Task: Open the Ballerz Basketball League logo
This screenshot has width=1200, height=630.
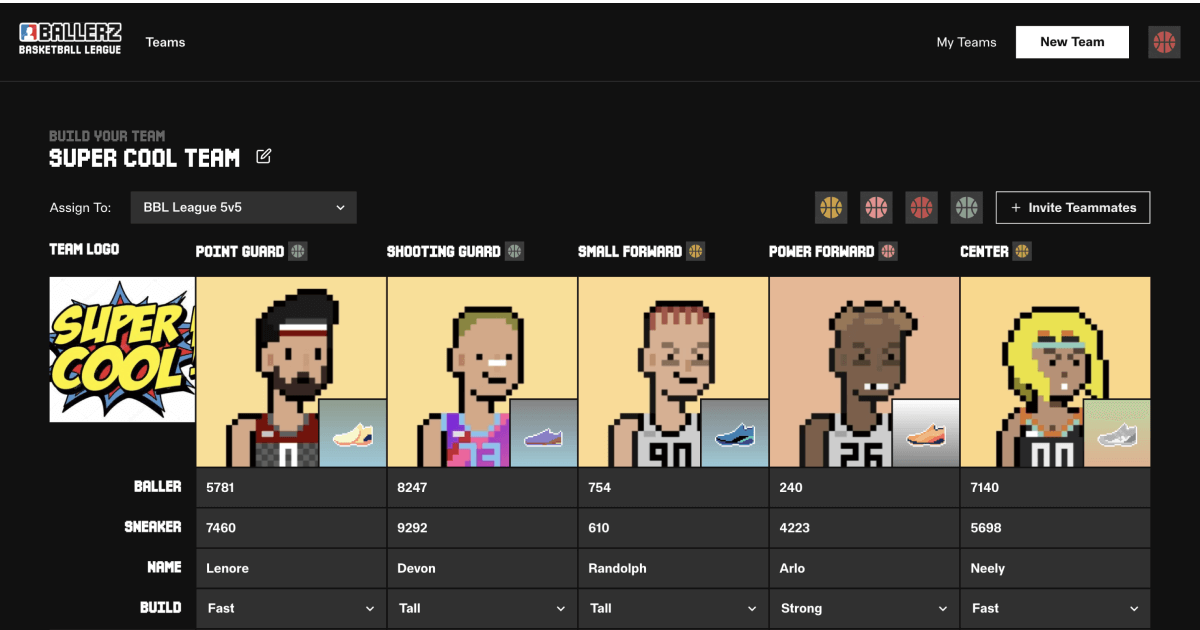Action: 70,40
